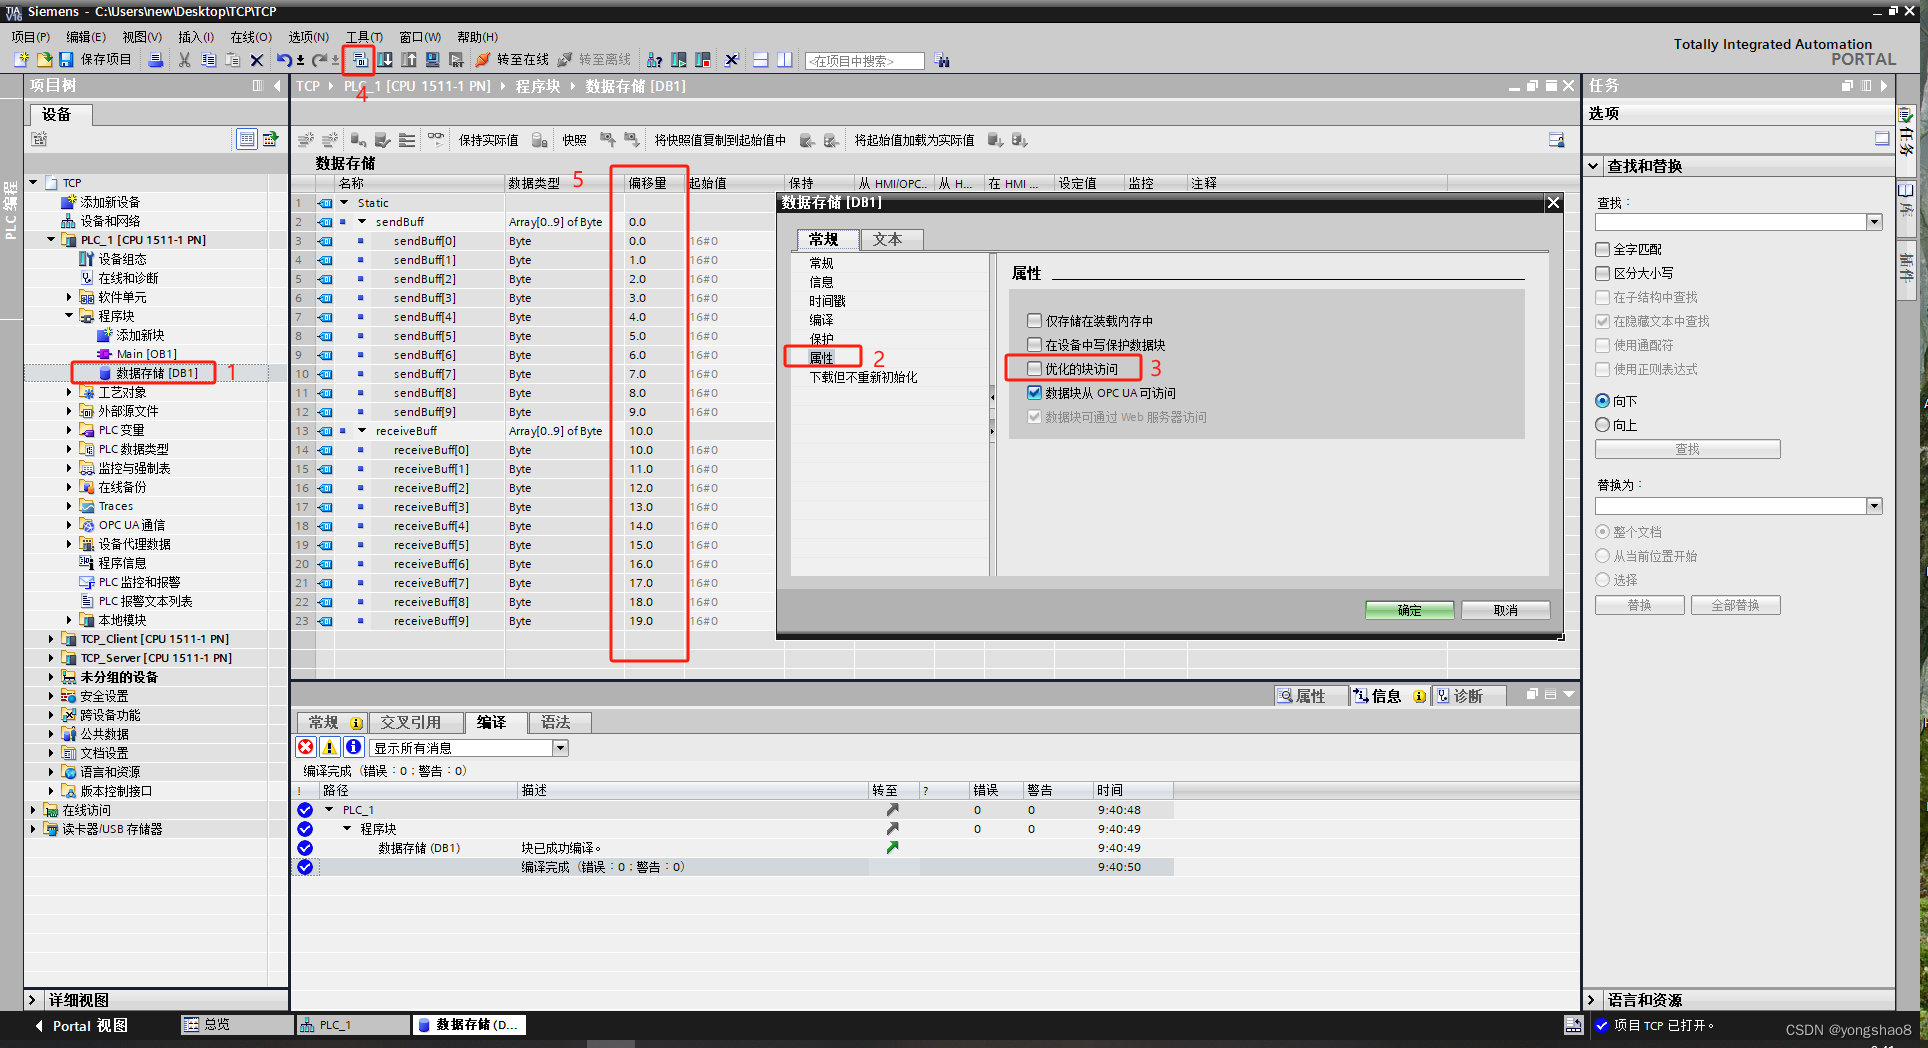The image size is (1928, 1048).
Task: Toggle 'Only store in load memory' (仅存储在装载内存中) checkbox
Action: point(1035,321)
